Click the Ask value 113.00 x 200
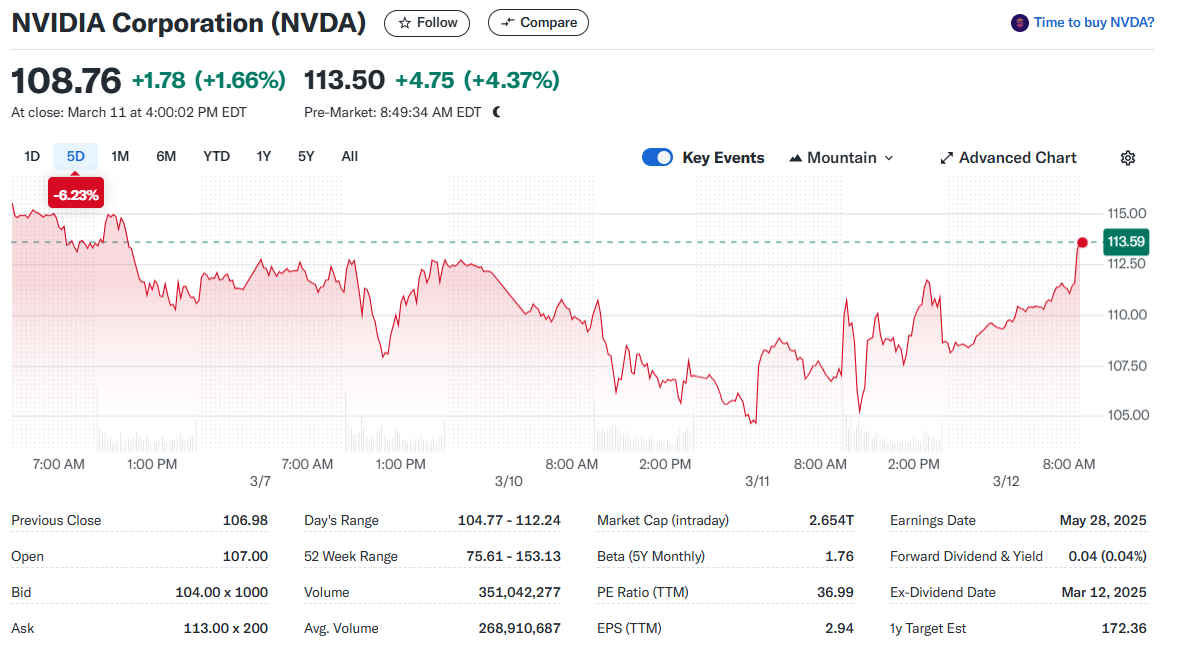 click(225, 628)
